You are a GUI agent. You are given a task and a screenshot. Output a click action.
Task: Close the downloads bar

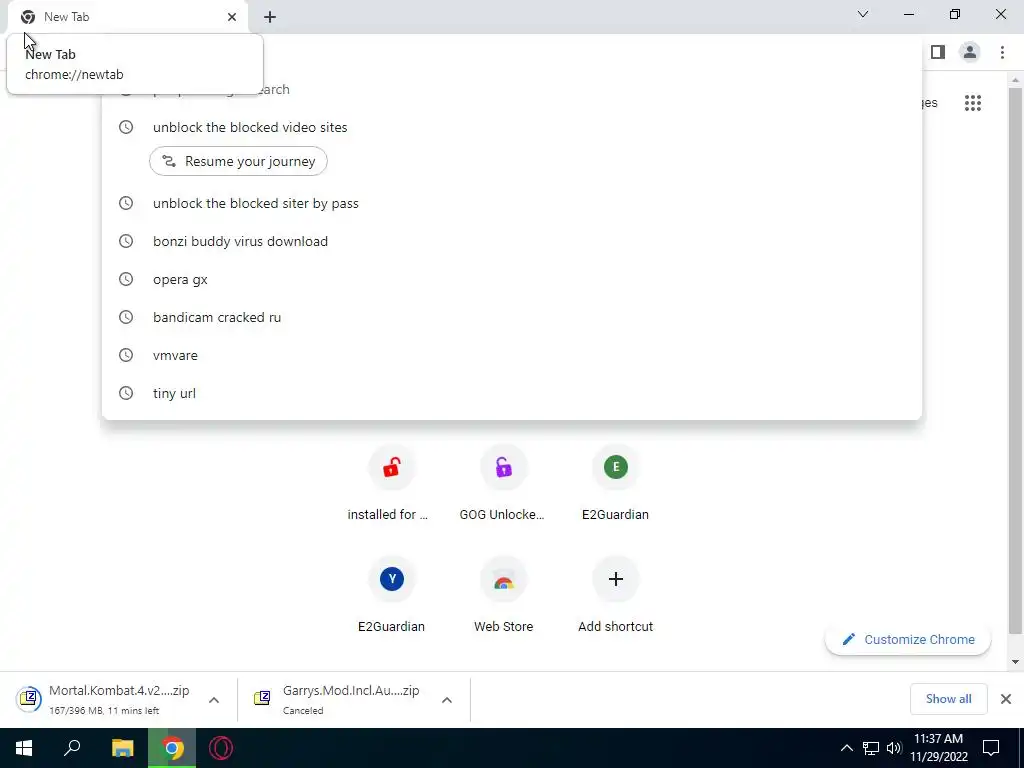[1006, 699]
